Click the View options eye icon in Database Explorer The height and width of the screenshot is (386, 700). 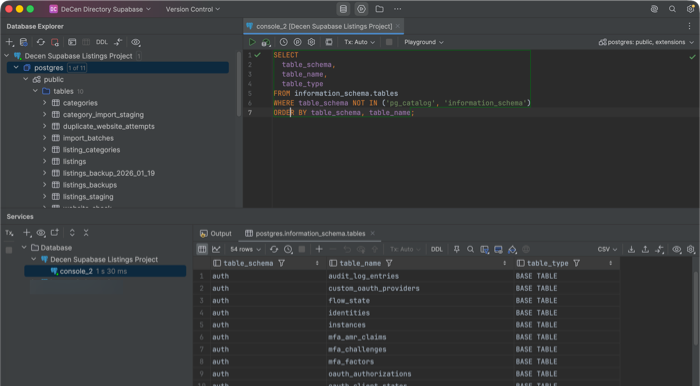click(136, 42)
